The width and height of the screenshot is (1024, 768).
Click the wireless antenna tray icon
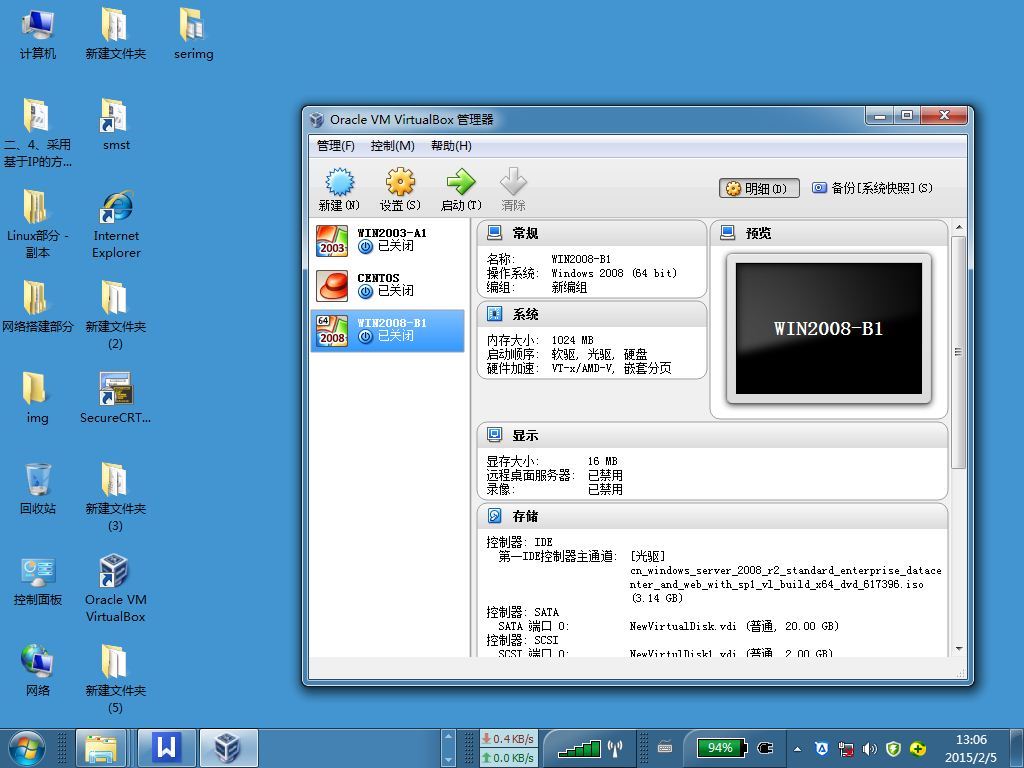[615, 748]
